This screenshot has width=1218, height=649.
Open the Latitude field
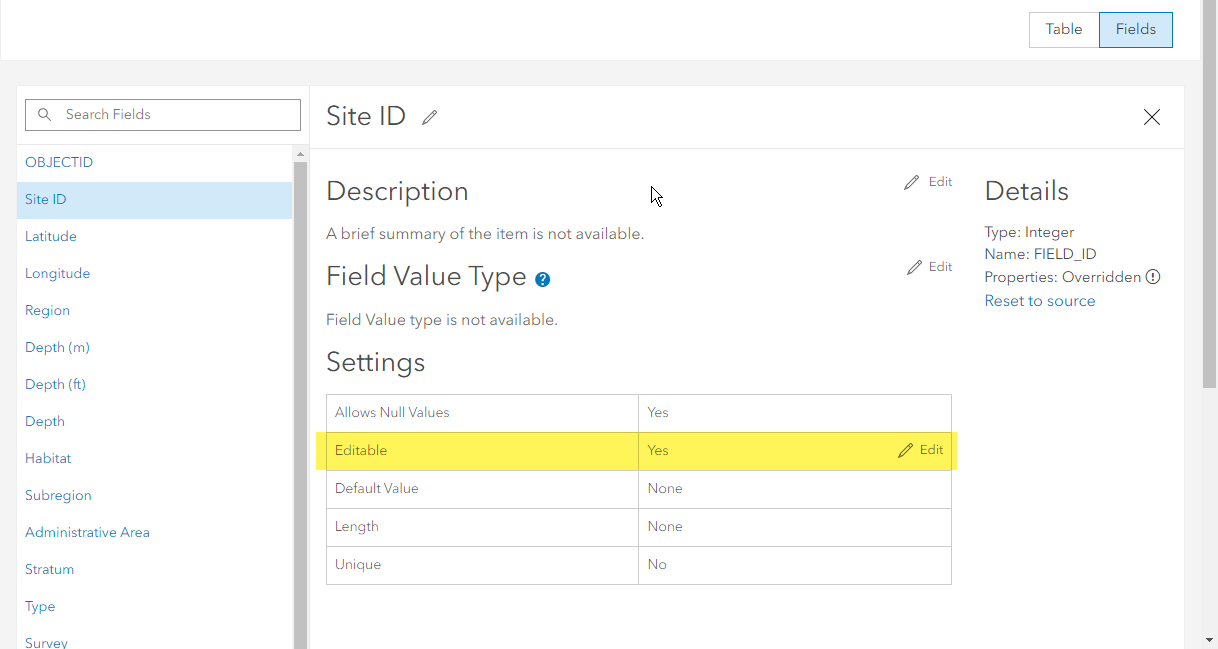click(51, 237)
